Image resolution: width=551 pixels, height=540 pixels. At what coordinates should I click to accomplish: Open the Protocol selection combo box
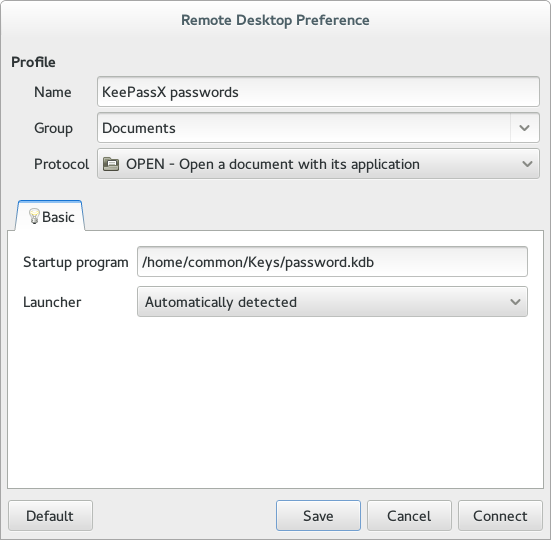coord(318,164)
